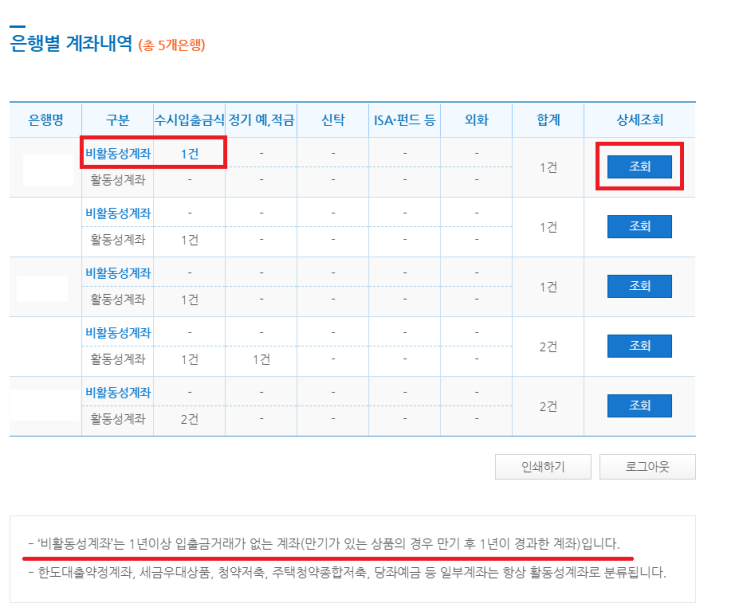
Task: Click the 합계 column header
Action: [x=548, y=120]
